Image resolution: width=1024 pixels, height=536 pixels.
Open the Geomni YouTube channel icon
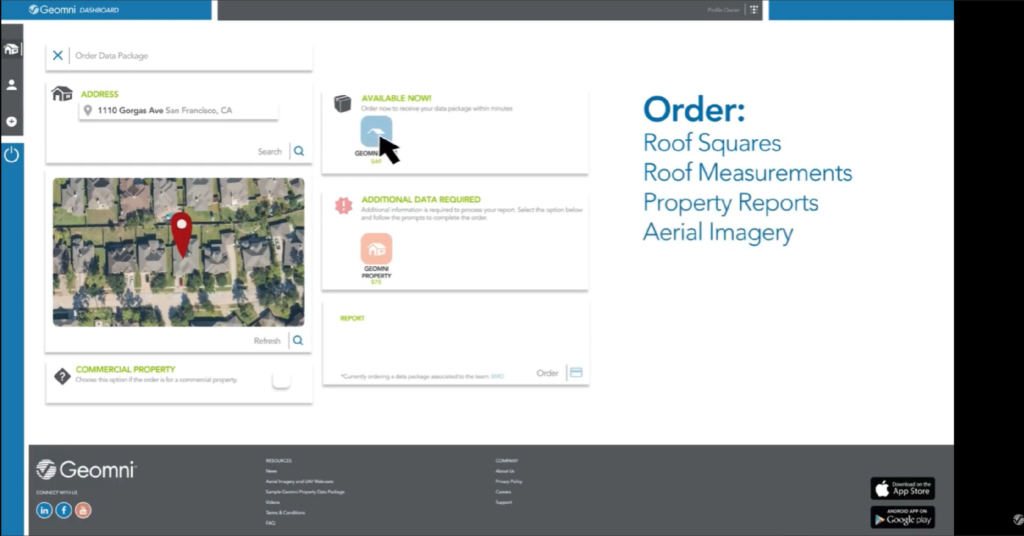(83, 510)
